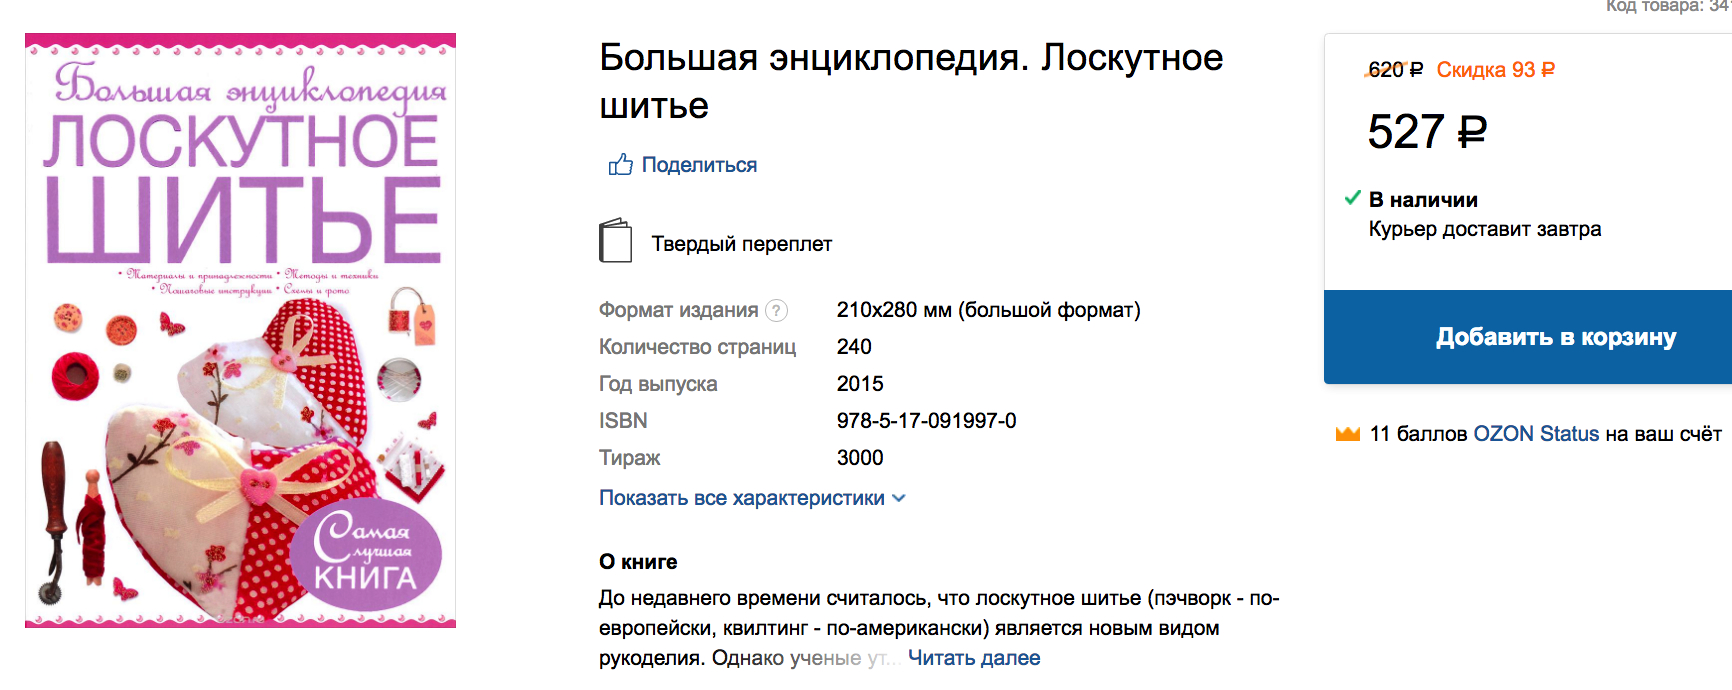Click the orange crown OZON Status icon
This screenshot has height=690, width=1732.
click(x=1348, y=434)
